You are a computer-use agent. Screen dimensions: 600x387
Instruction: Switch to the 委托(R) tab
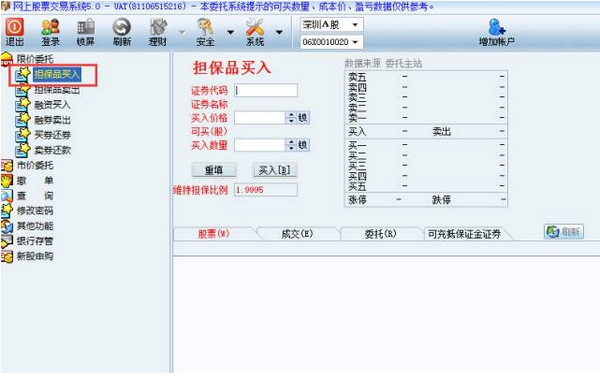(x=380, y=234)
